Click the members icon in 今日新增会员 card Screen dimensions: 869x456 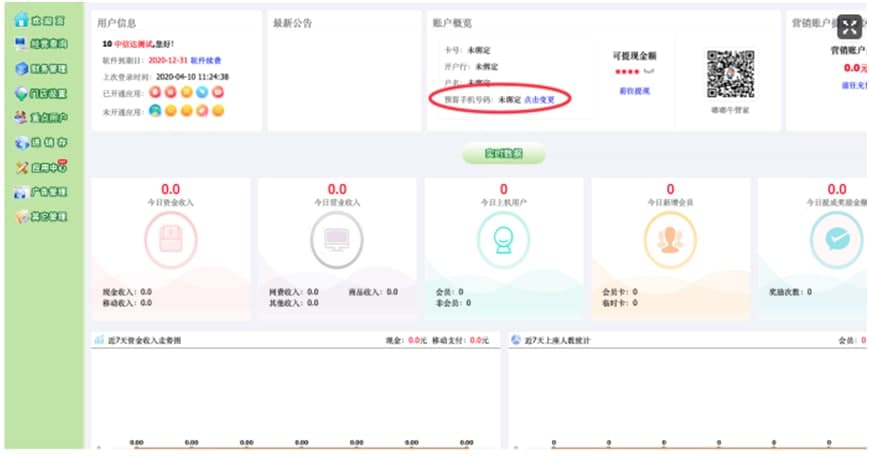pos(670,240)
